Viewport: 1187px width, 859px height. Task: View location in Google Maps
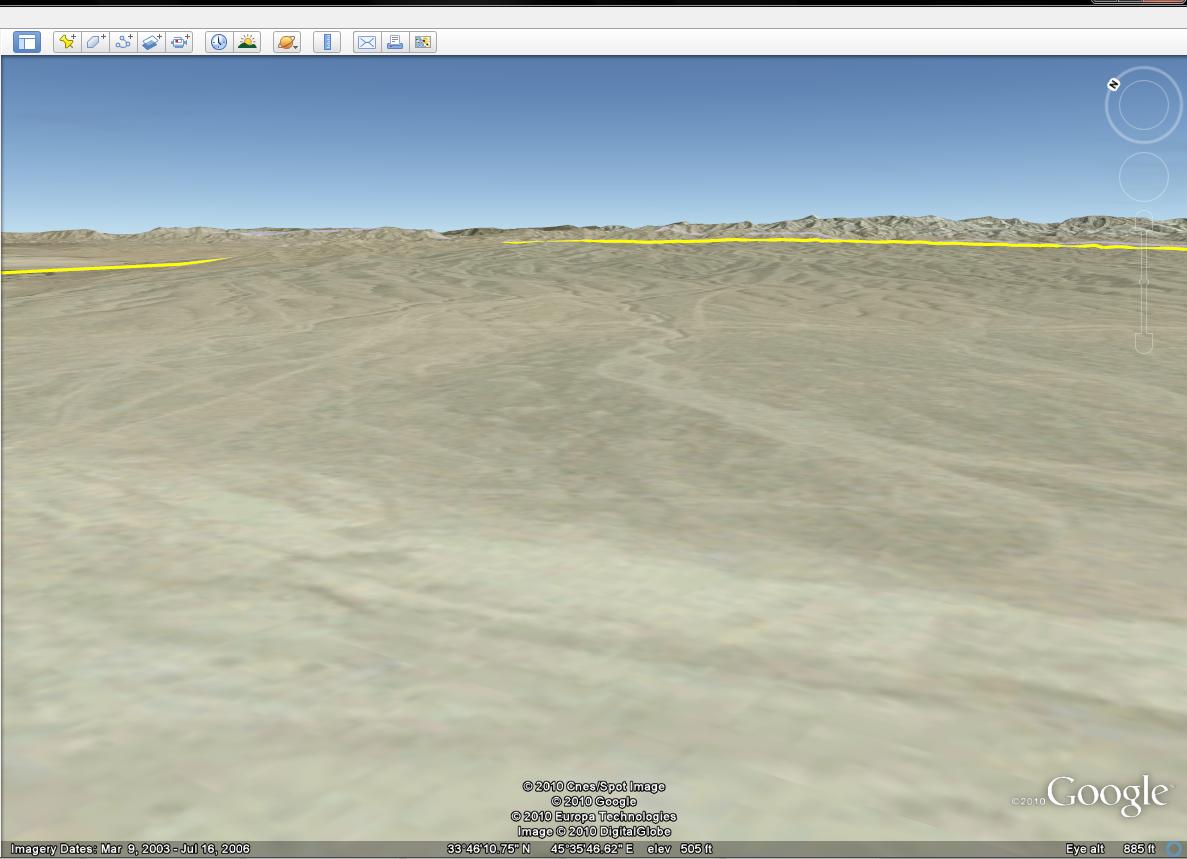[x=423, y=42]
